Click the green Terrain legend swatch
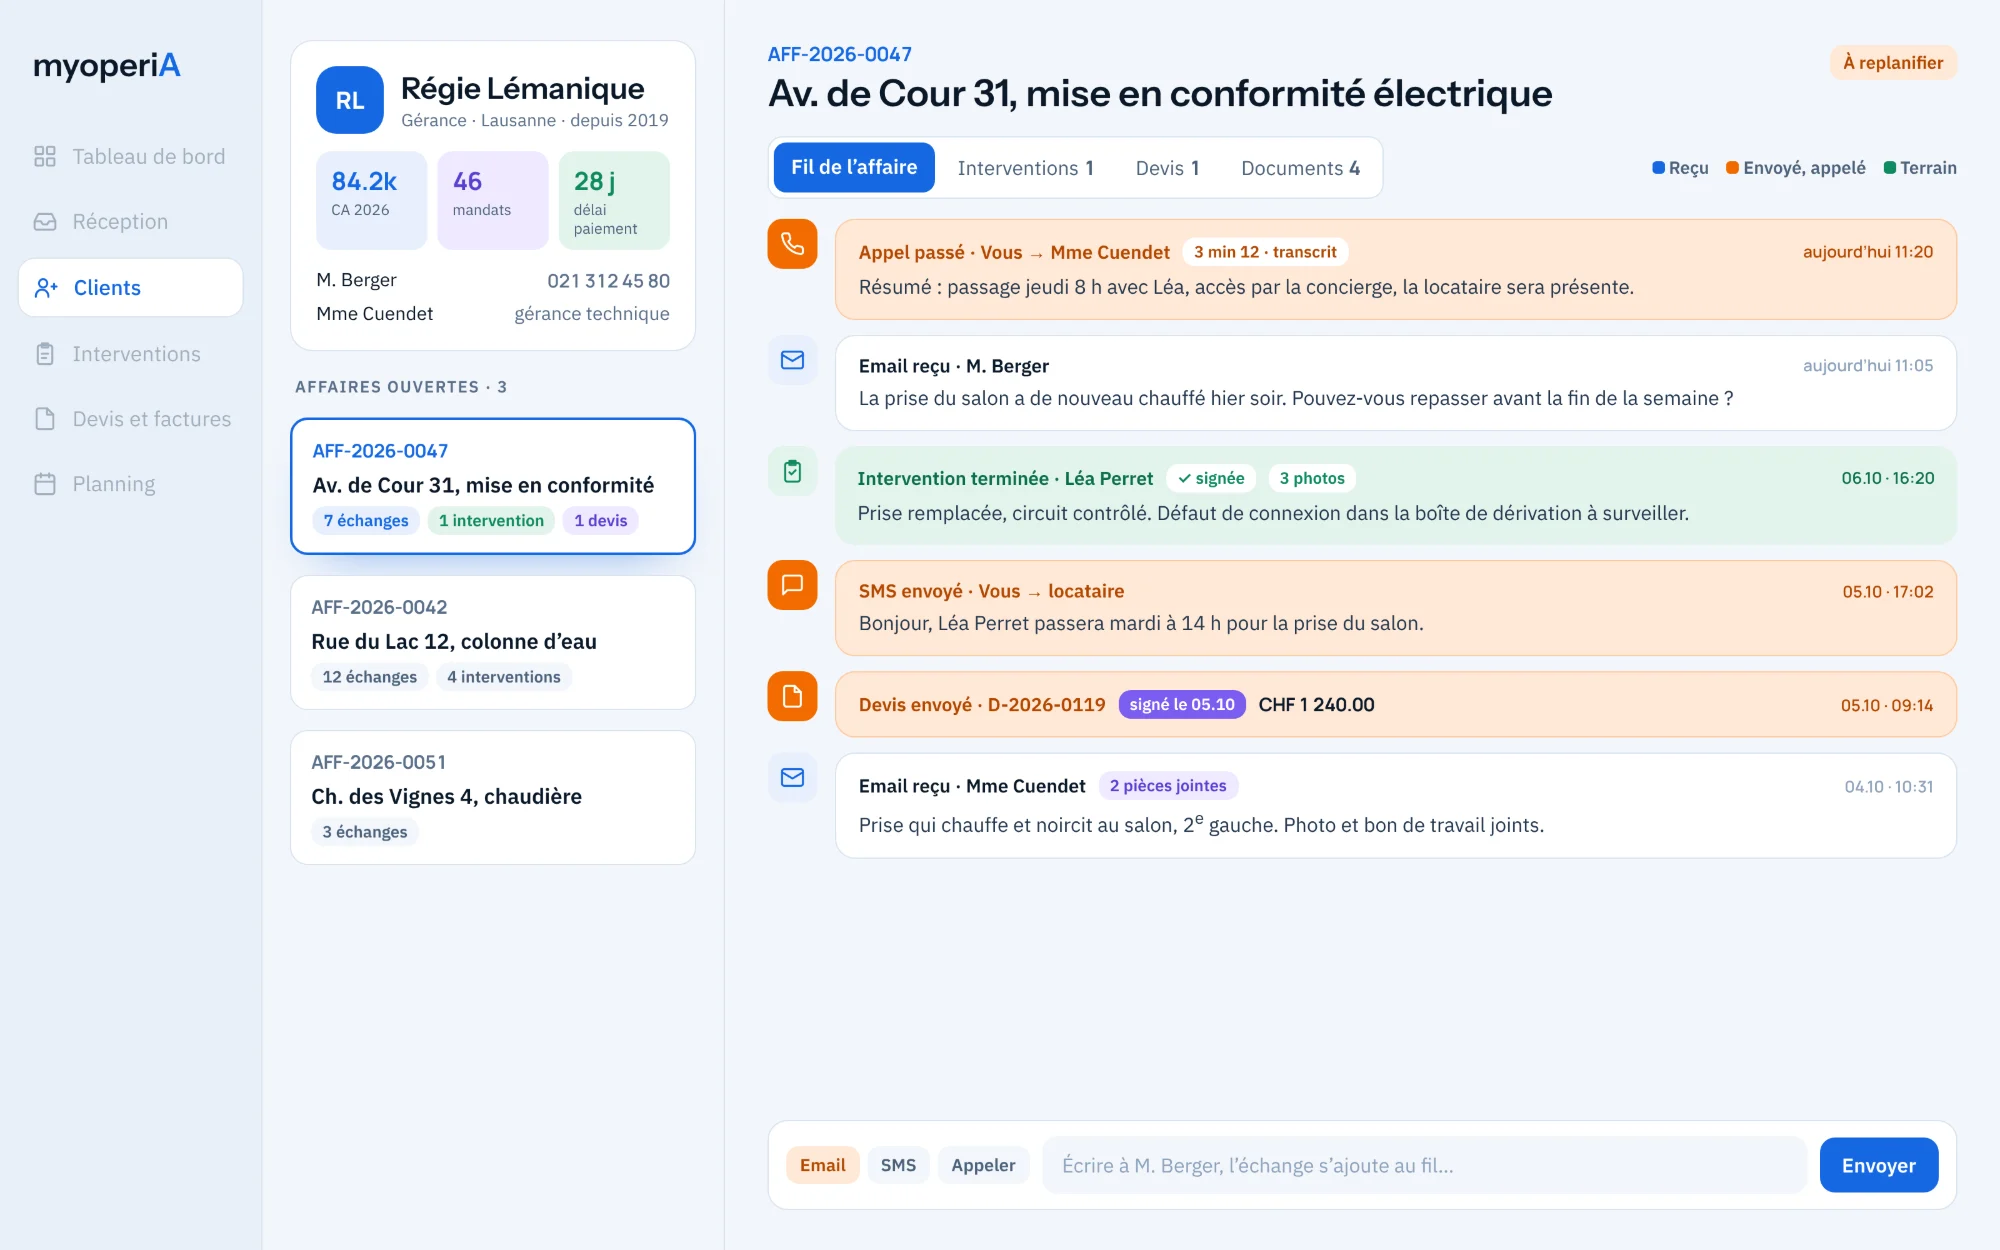2000x1250 pixels. (1890, 168)
